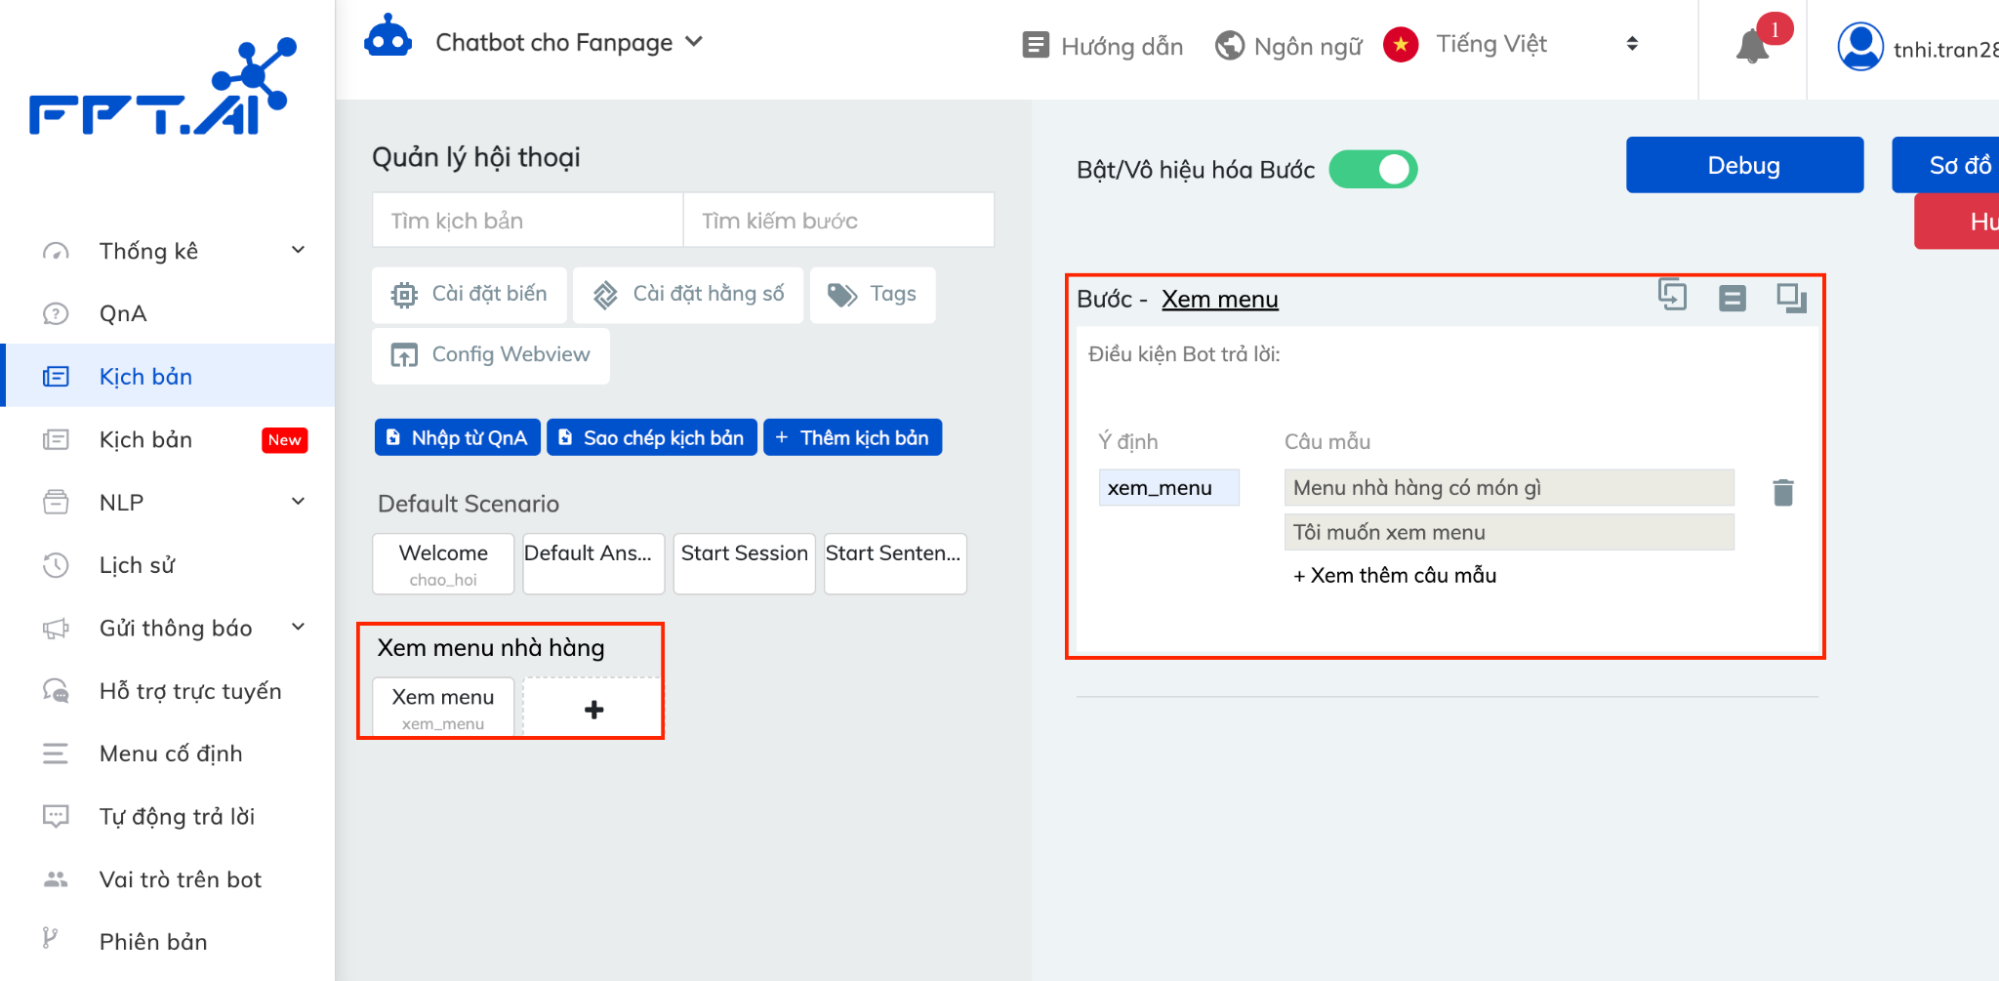Click the Thêm kịch bản button

(852, 438)
